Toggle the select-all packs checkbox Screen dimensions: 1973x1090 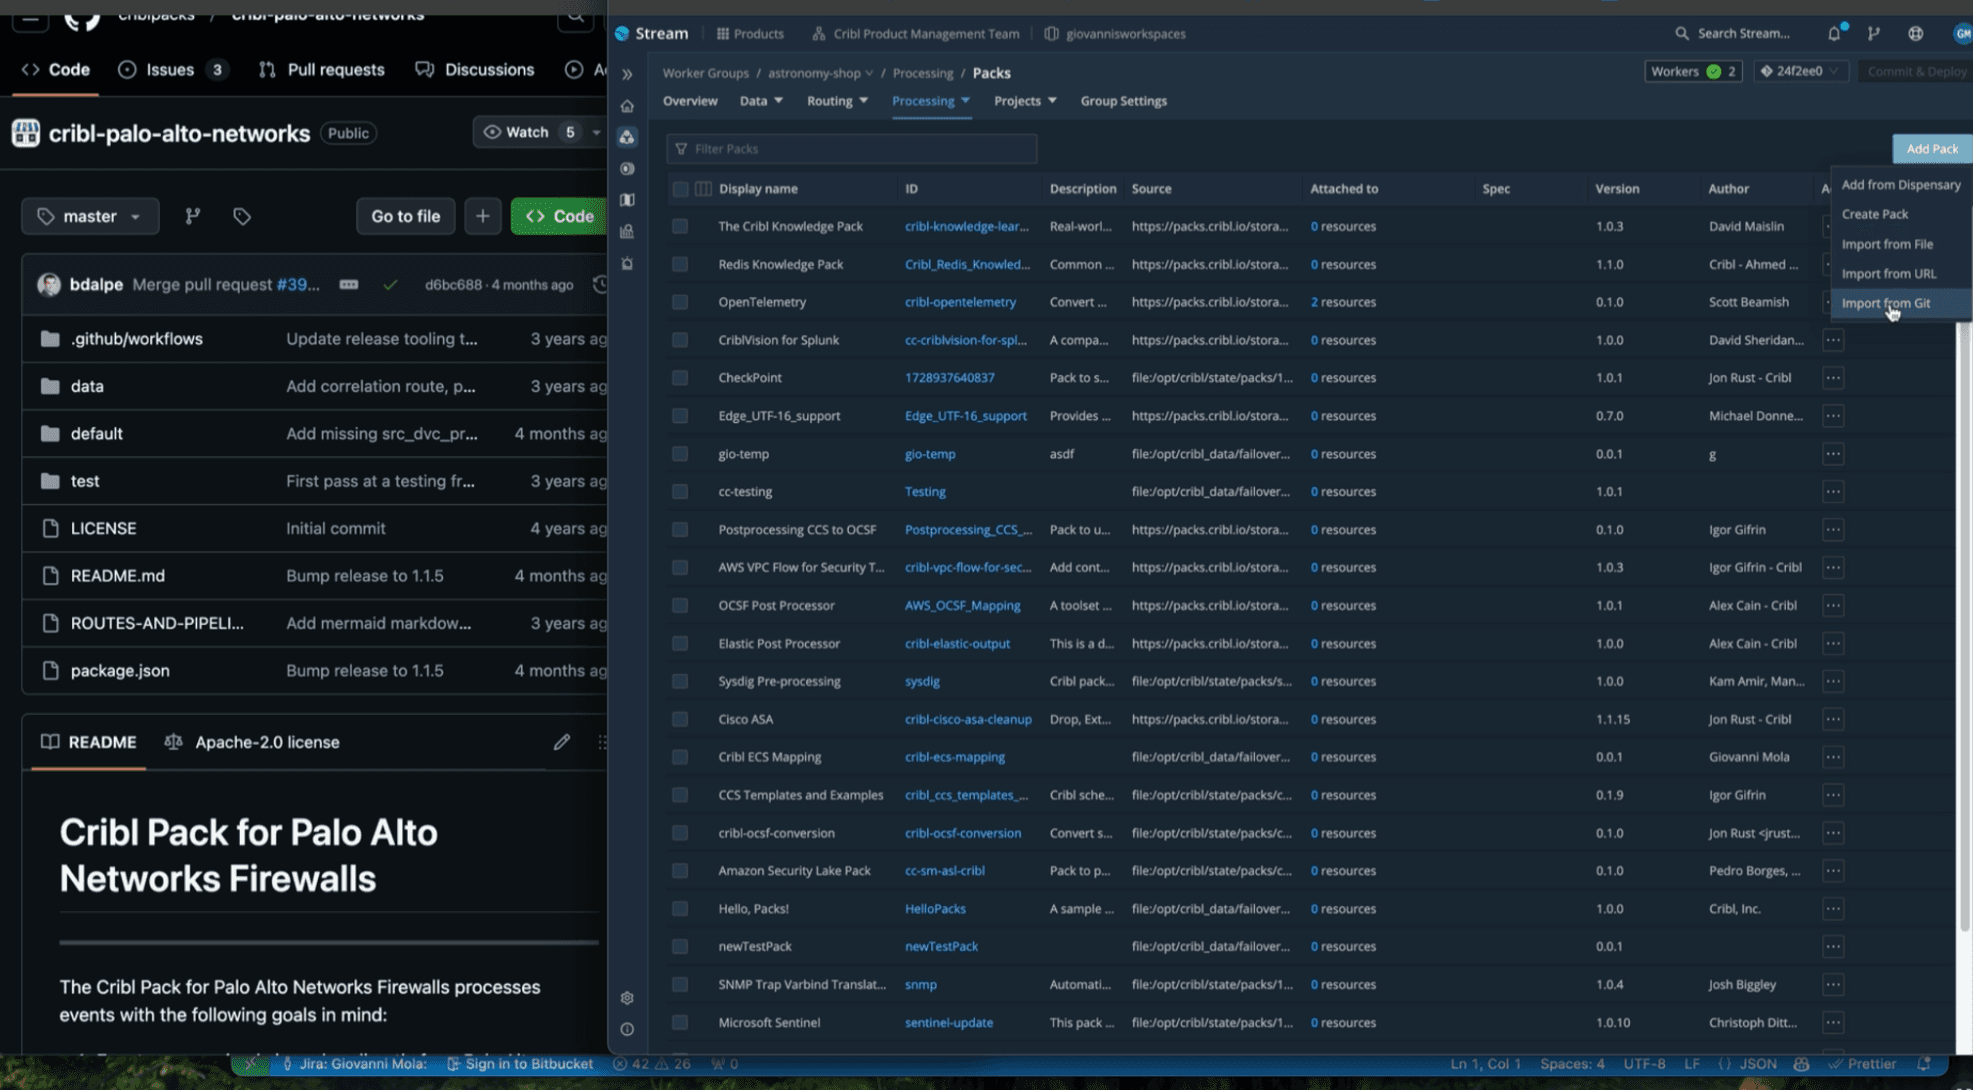click(680, 189)
